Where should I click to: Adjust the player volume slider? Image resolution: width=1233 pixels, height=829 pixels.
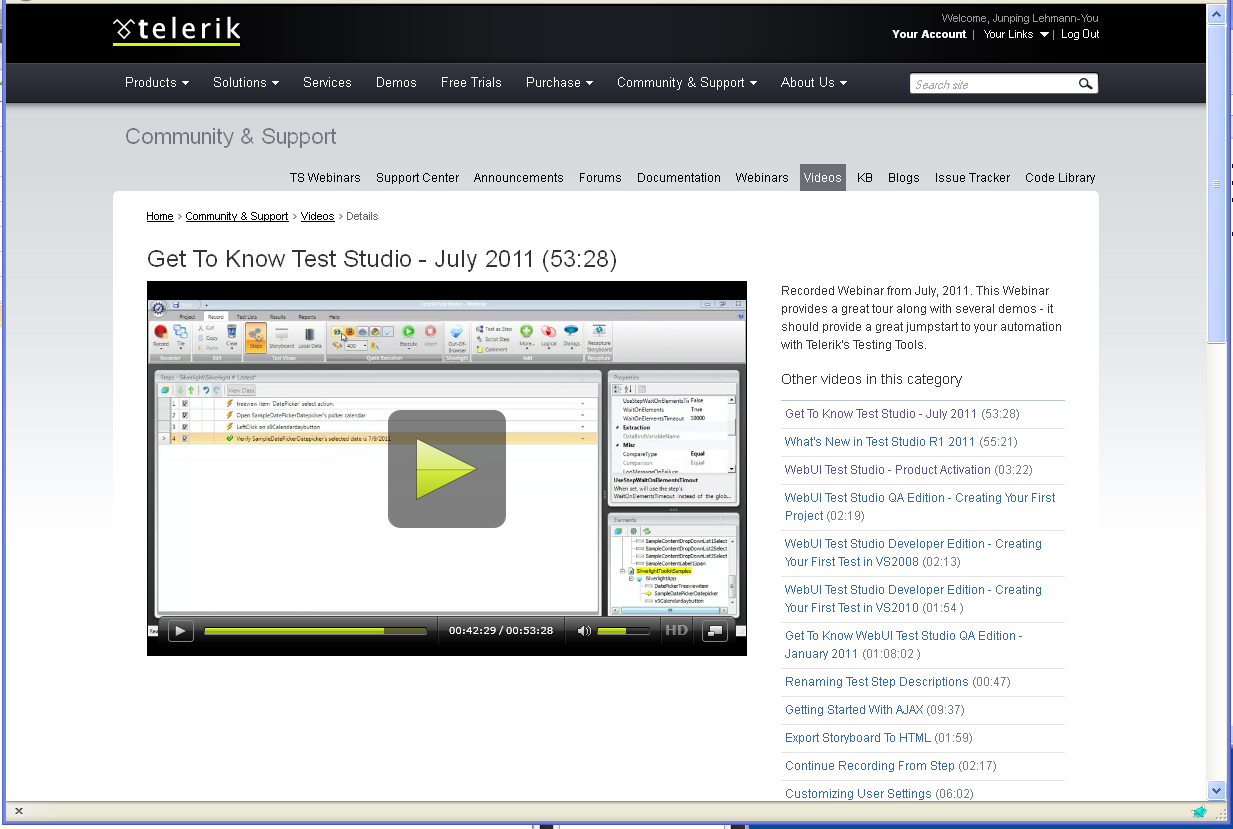click(x=625, y=631)
